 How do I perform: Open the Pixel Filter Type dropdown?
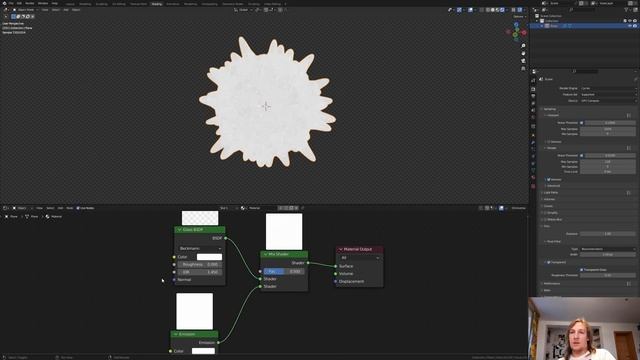click(x=608, y=249)
